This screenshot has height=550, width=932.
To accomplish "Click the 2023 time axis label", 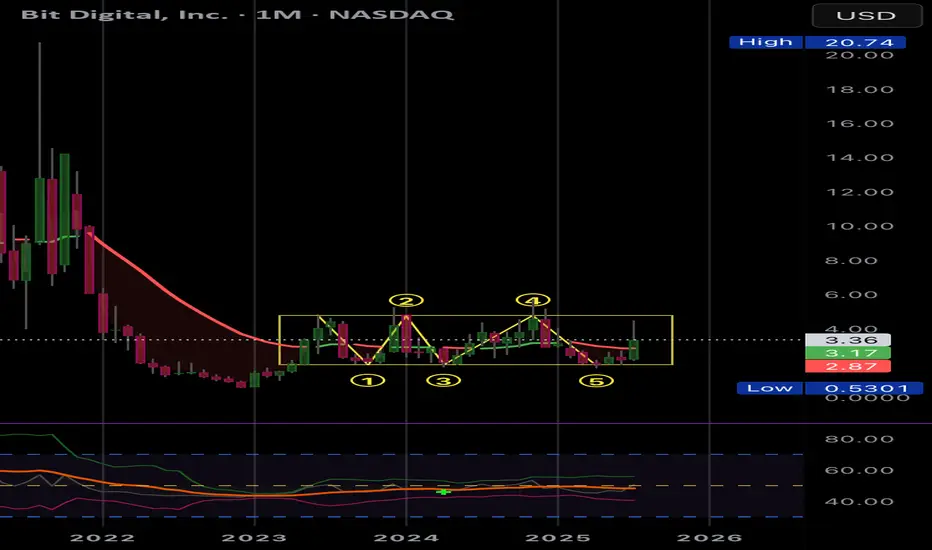I will tap(254, 538).
